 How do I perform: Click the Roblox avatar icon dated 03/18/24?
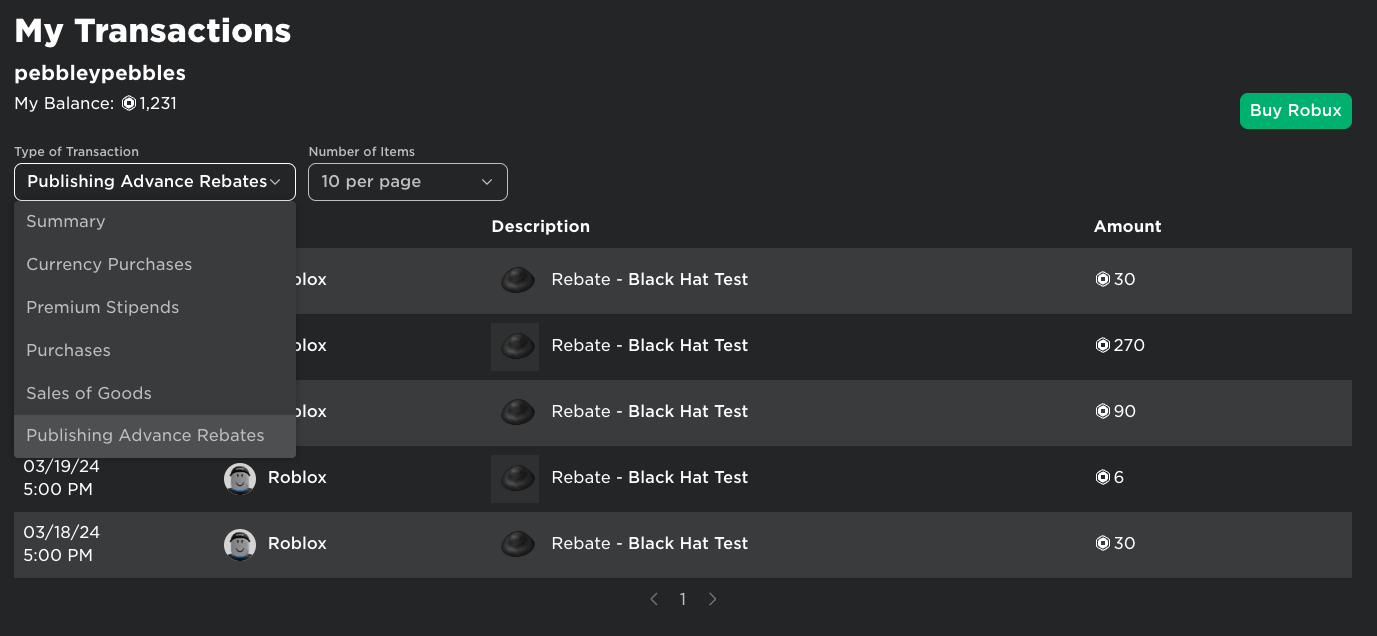pyautogui.click(x=240, y=544)
